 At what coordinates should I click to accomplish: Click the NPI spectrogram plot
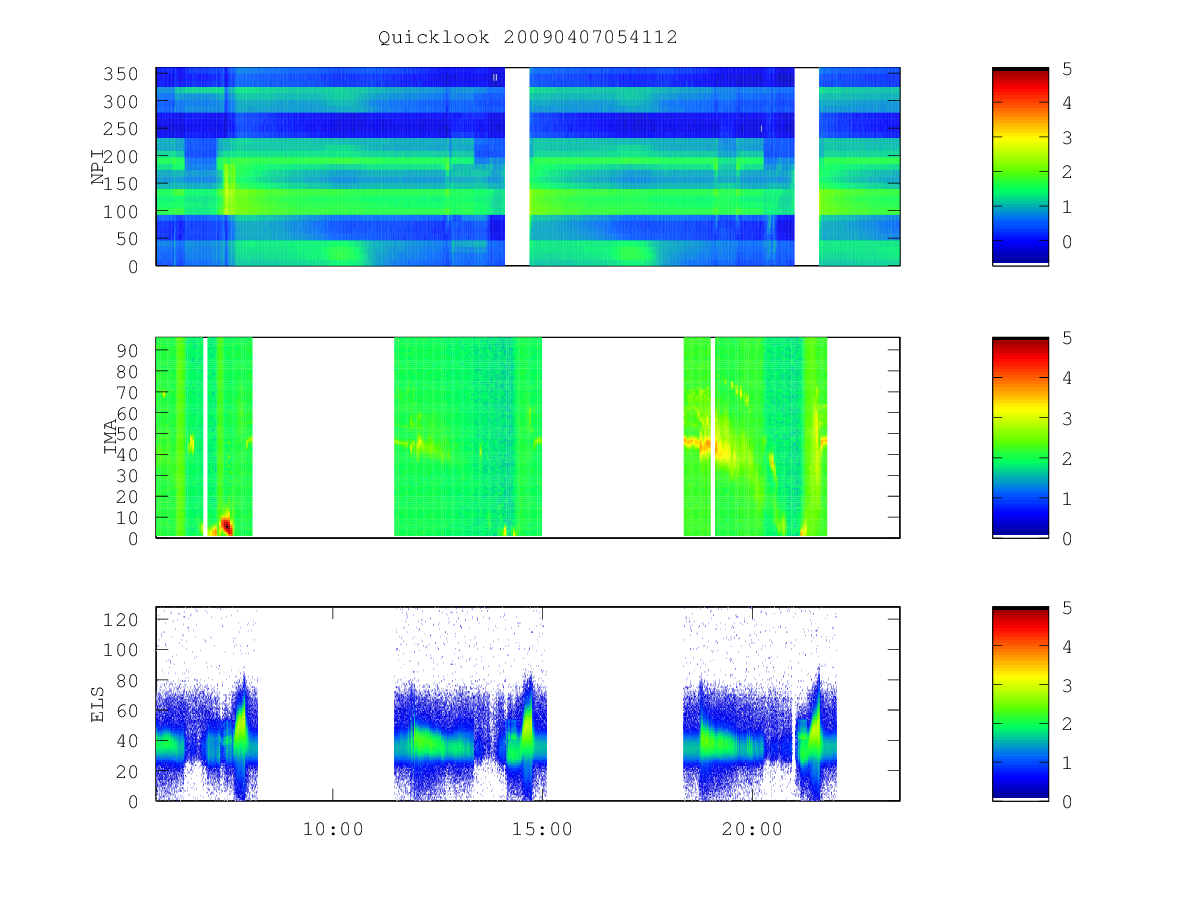pyautogui.click(x=528, y=166)
